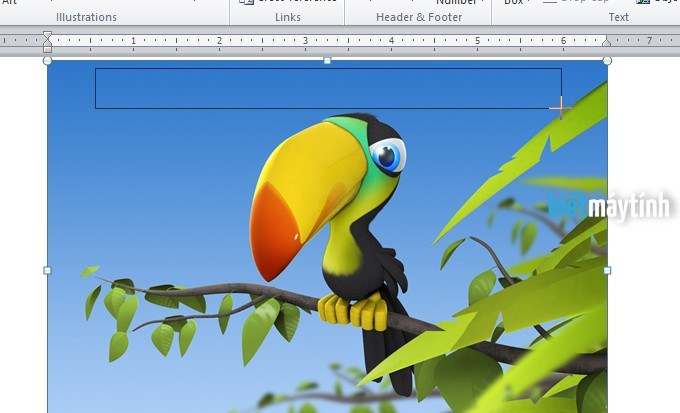Screen dimensions: 680x413
Task: Set a tab stop at ruler mark 1
Action: pos(134,41)
